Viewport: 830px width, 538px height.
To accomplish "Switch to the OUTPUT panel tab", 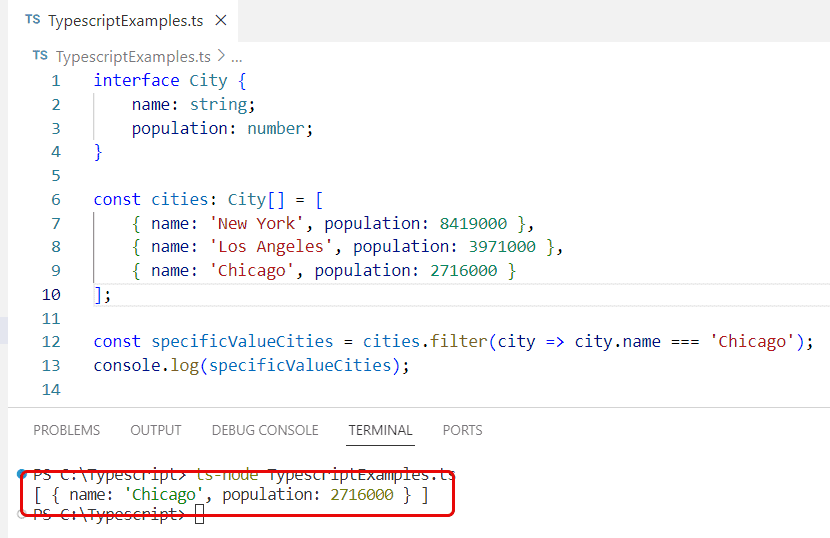I will pyautogui.click(x=156, y=430).
